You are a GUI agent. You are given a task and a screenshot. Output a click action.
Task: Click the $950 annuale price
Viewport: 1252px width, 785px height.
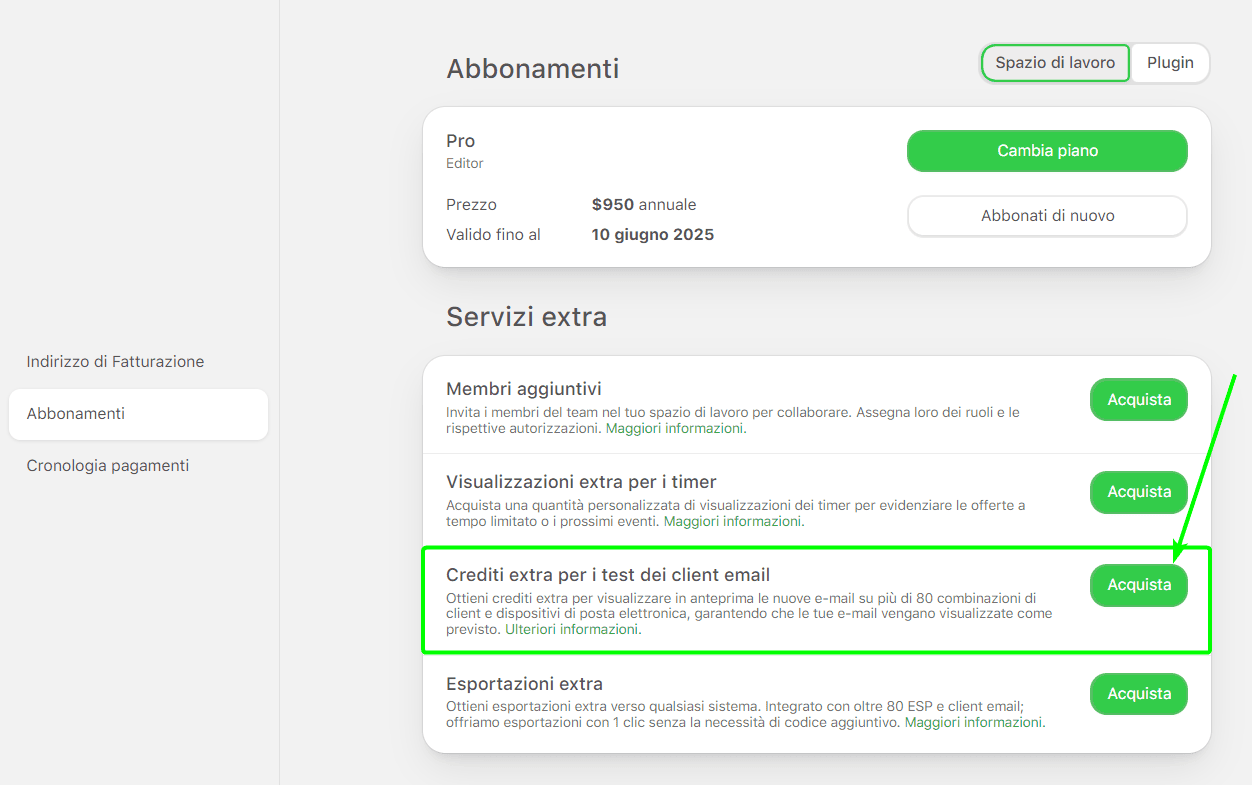tap(644, 204)
